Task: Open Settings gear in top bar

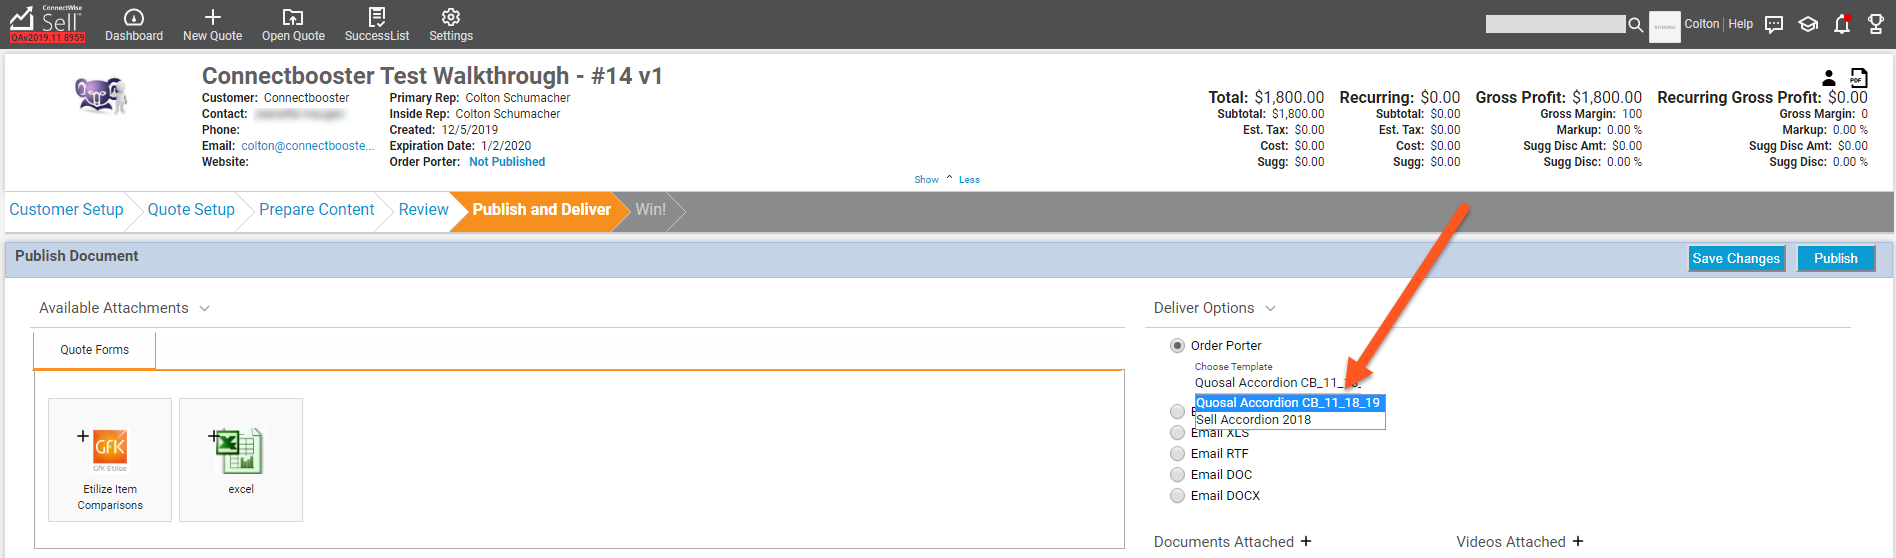Action: tap(451, 18)
